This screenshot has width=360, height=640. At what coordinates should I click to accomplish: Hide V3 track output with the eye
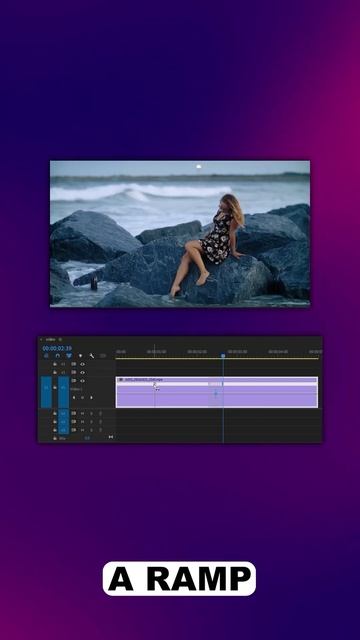[82, 364]
